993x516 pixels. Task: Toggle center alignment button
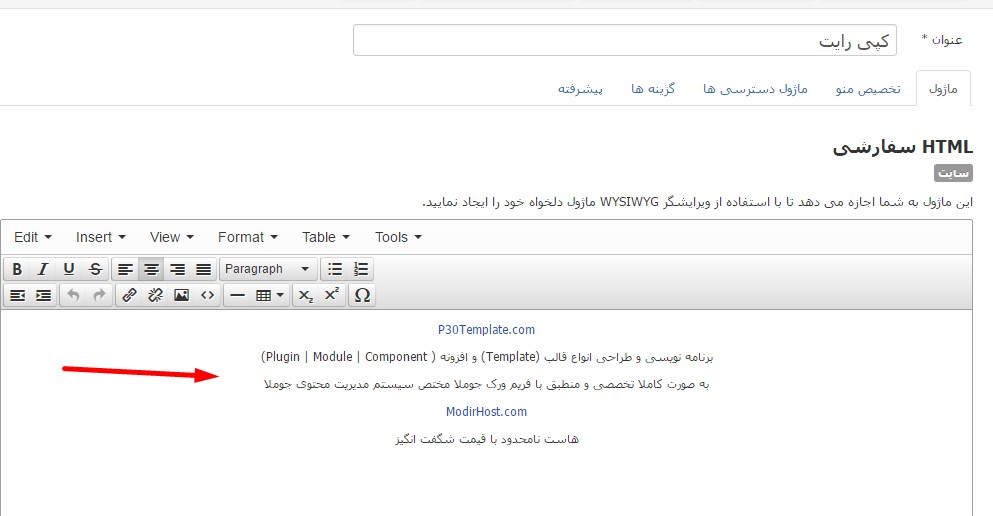[x=151, y=269]
